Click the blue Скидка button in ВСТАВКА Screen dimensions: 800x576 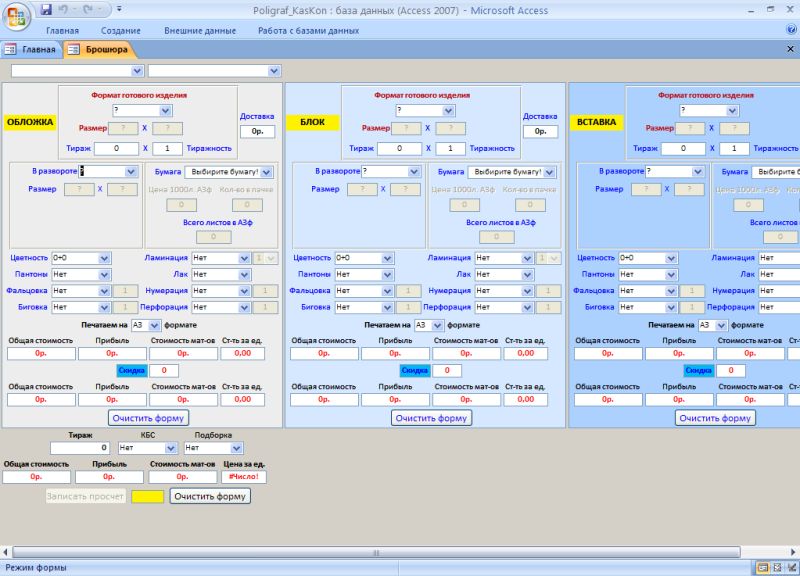pyautogui.click(x=698, y=370)
